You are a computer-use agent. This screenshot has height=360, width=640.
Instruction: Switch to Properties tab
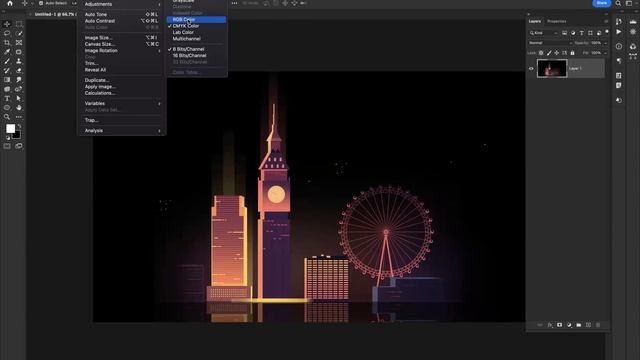tap(557, 21)
